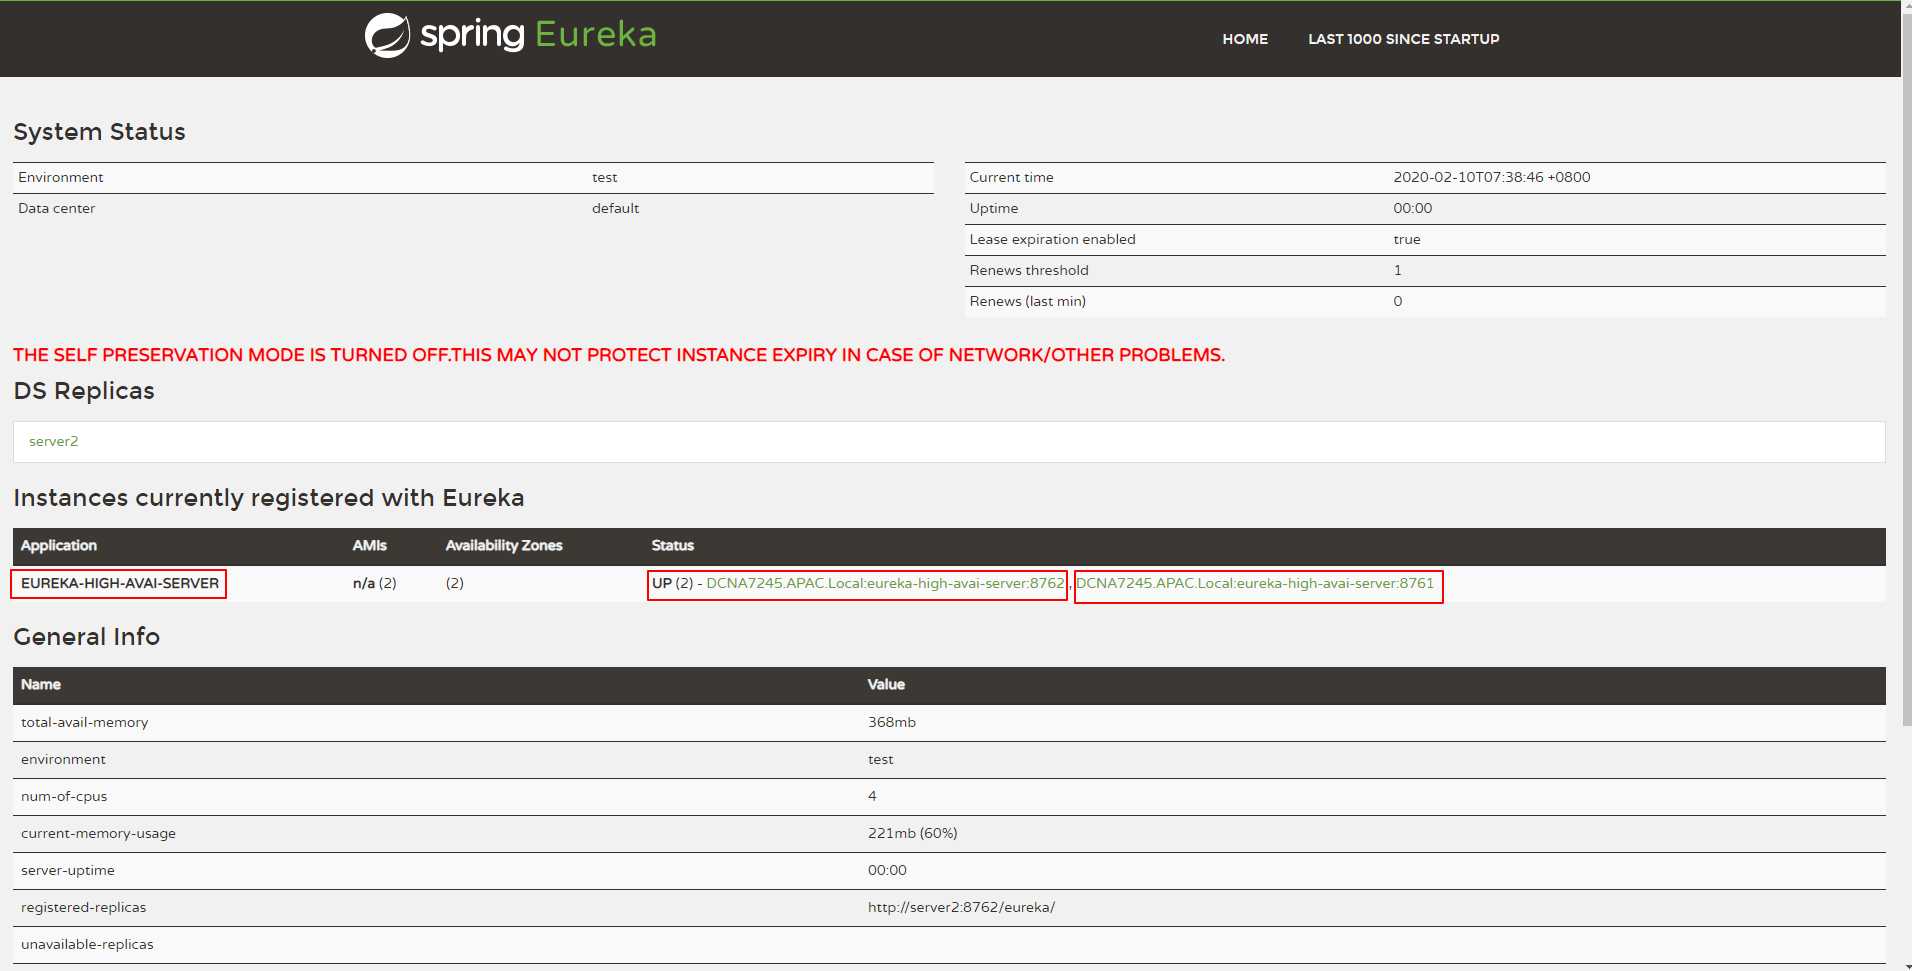Open the HOME navigation item
1912x971 pixels.
click(1244, 39)
